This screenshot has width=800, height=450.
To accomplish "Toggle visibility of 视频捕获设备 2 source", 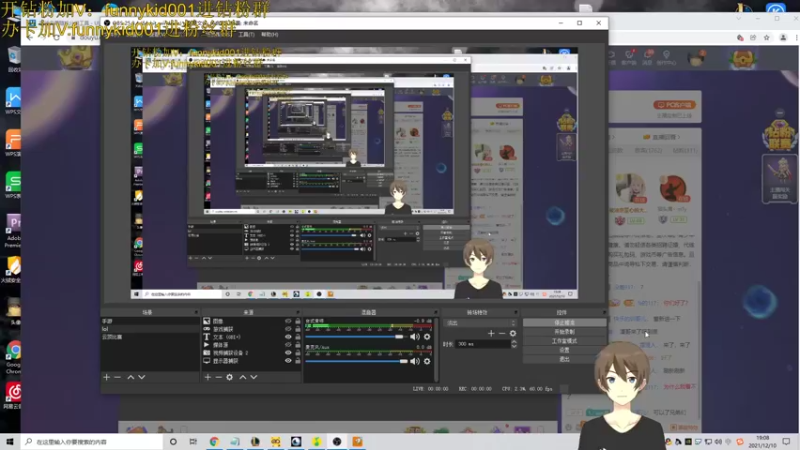I will pyautogui.click(x=288, y=353).
